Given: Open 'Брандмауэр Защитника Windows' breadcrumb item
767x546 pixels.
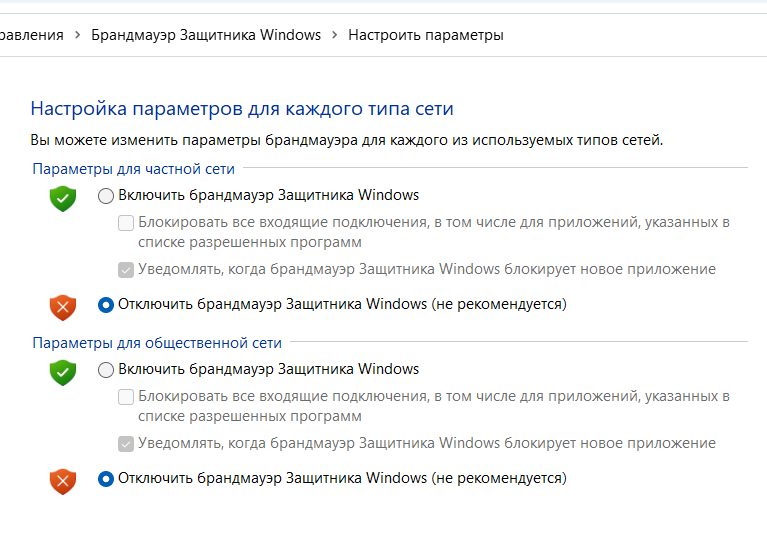Looking at the screenshot, I should (206, 35).
